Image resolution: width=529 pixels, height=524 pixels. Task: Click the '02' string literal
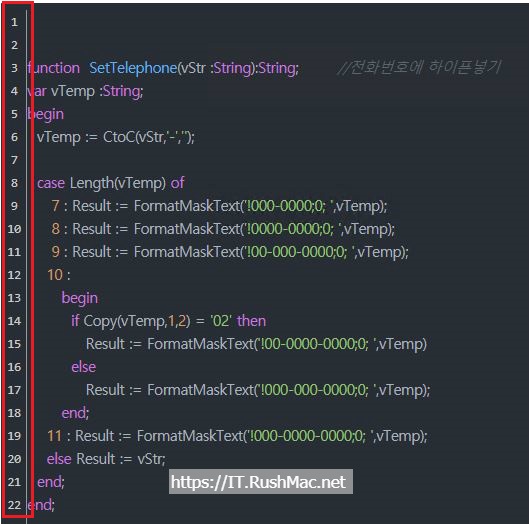click(221, 321)
